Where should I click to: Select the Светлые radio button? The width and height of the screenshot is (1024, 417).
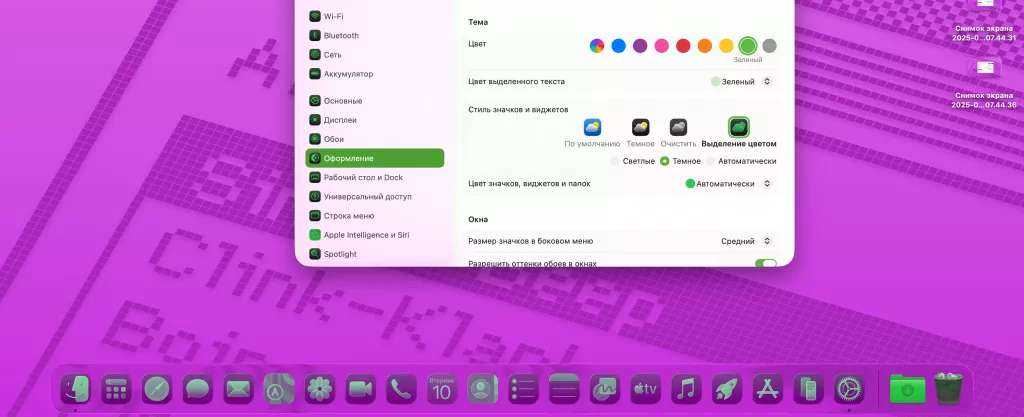coord(615,161)
